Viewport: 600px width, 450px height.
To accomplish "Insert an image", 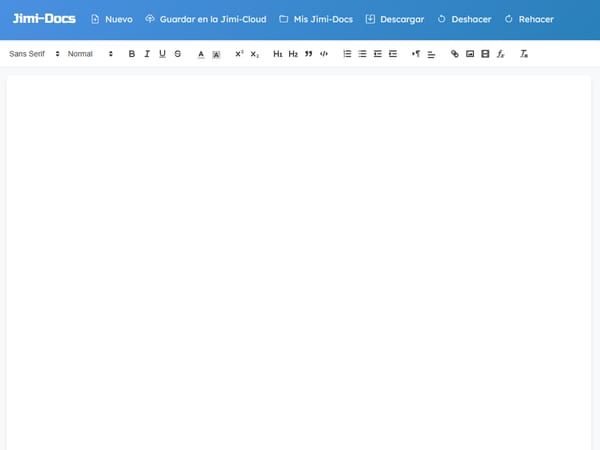I will point(470,54).
